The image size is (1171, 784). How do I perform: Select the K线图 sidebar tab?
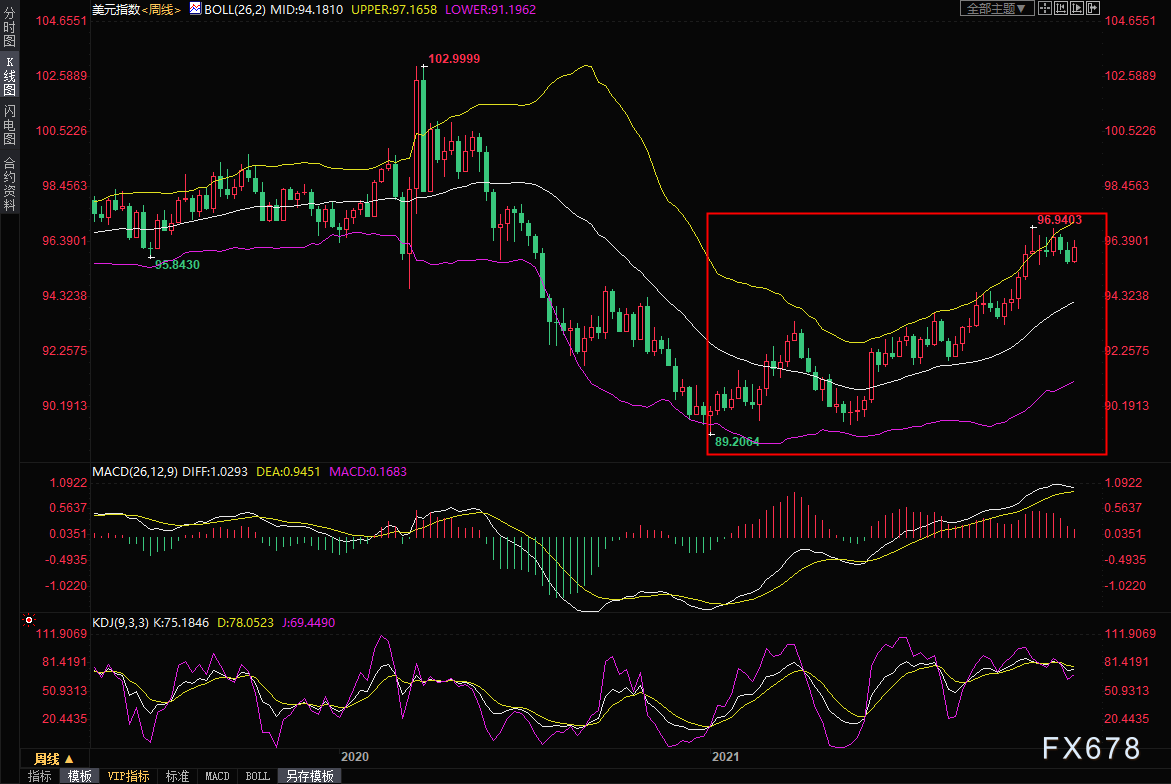tap(10, 76)
